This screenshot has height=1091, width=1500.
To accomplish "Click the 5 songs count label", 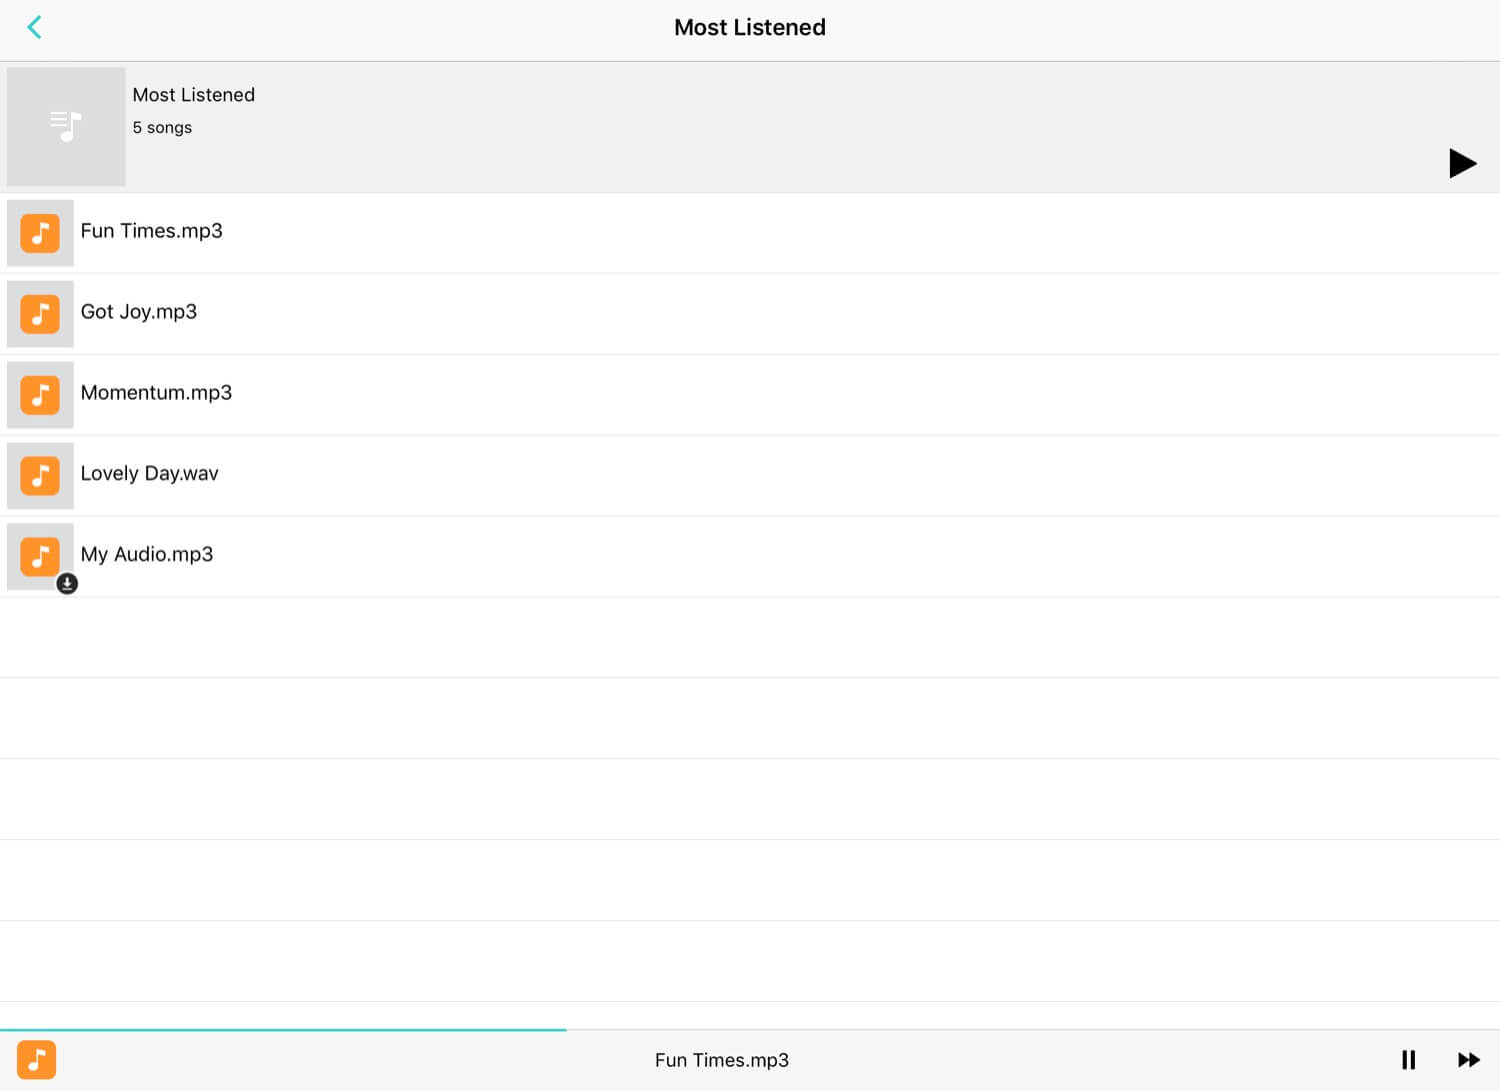I will [162, 128].
